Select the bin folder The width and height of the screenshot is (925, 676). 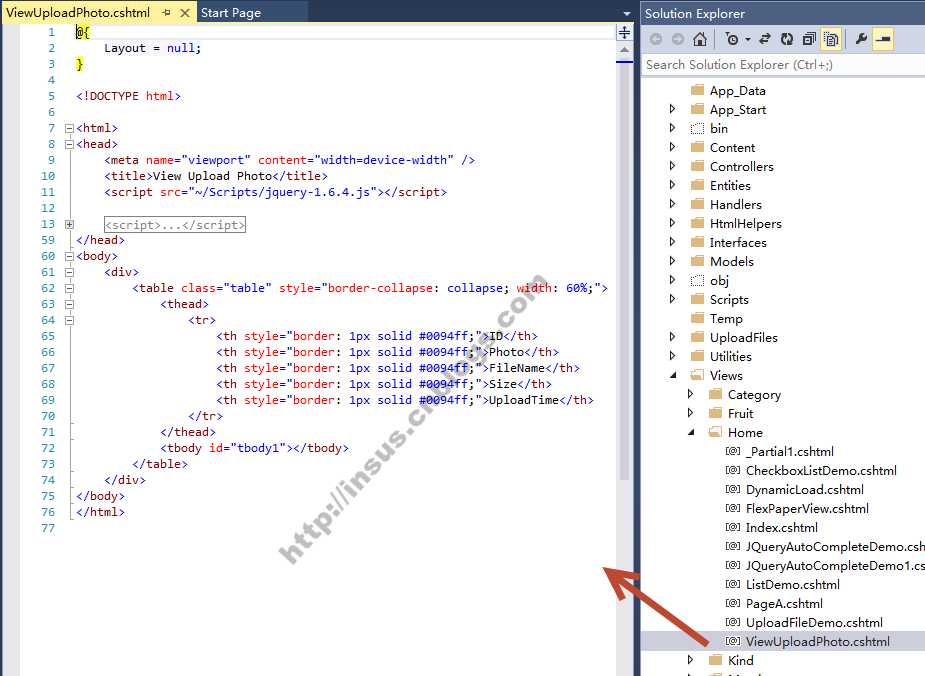coord(719,128)
